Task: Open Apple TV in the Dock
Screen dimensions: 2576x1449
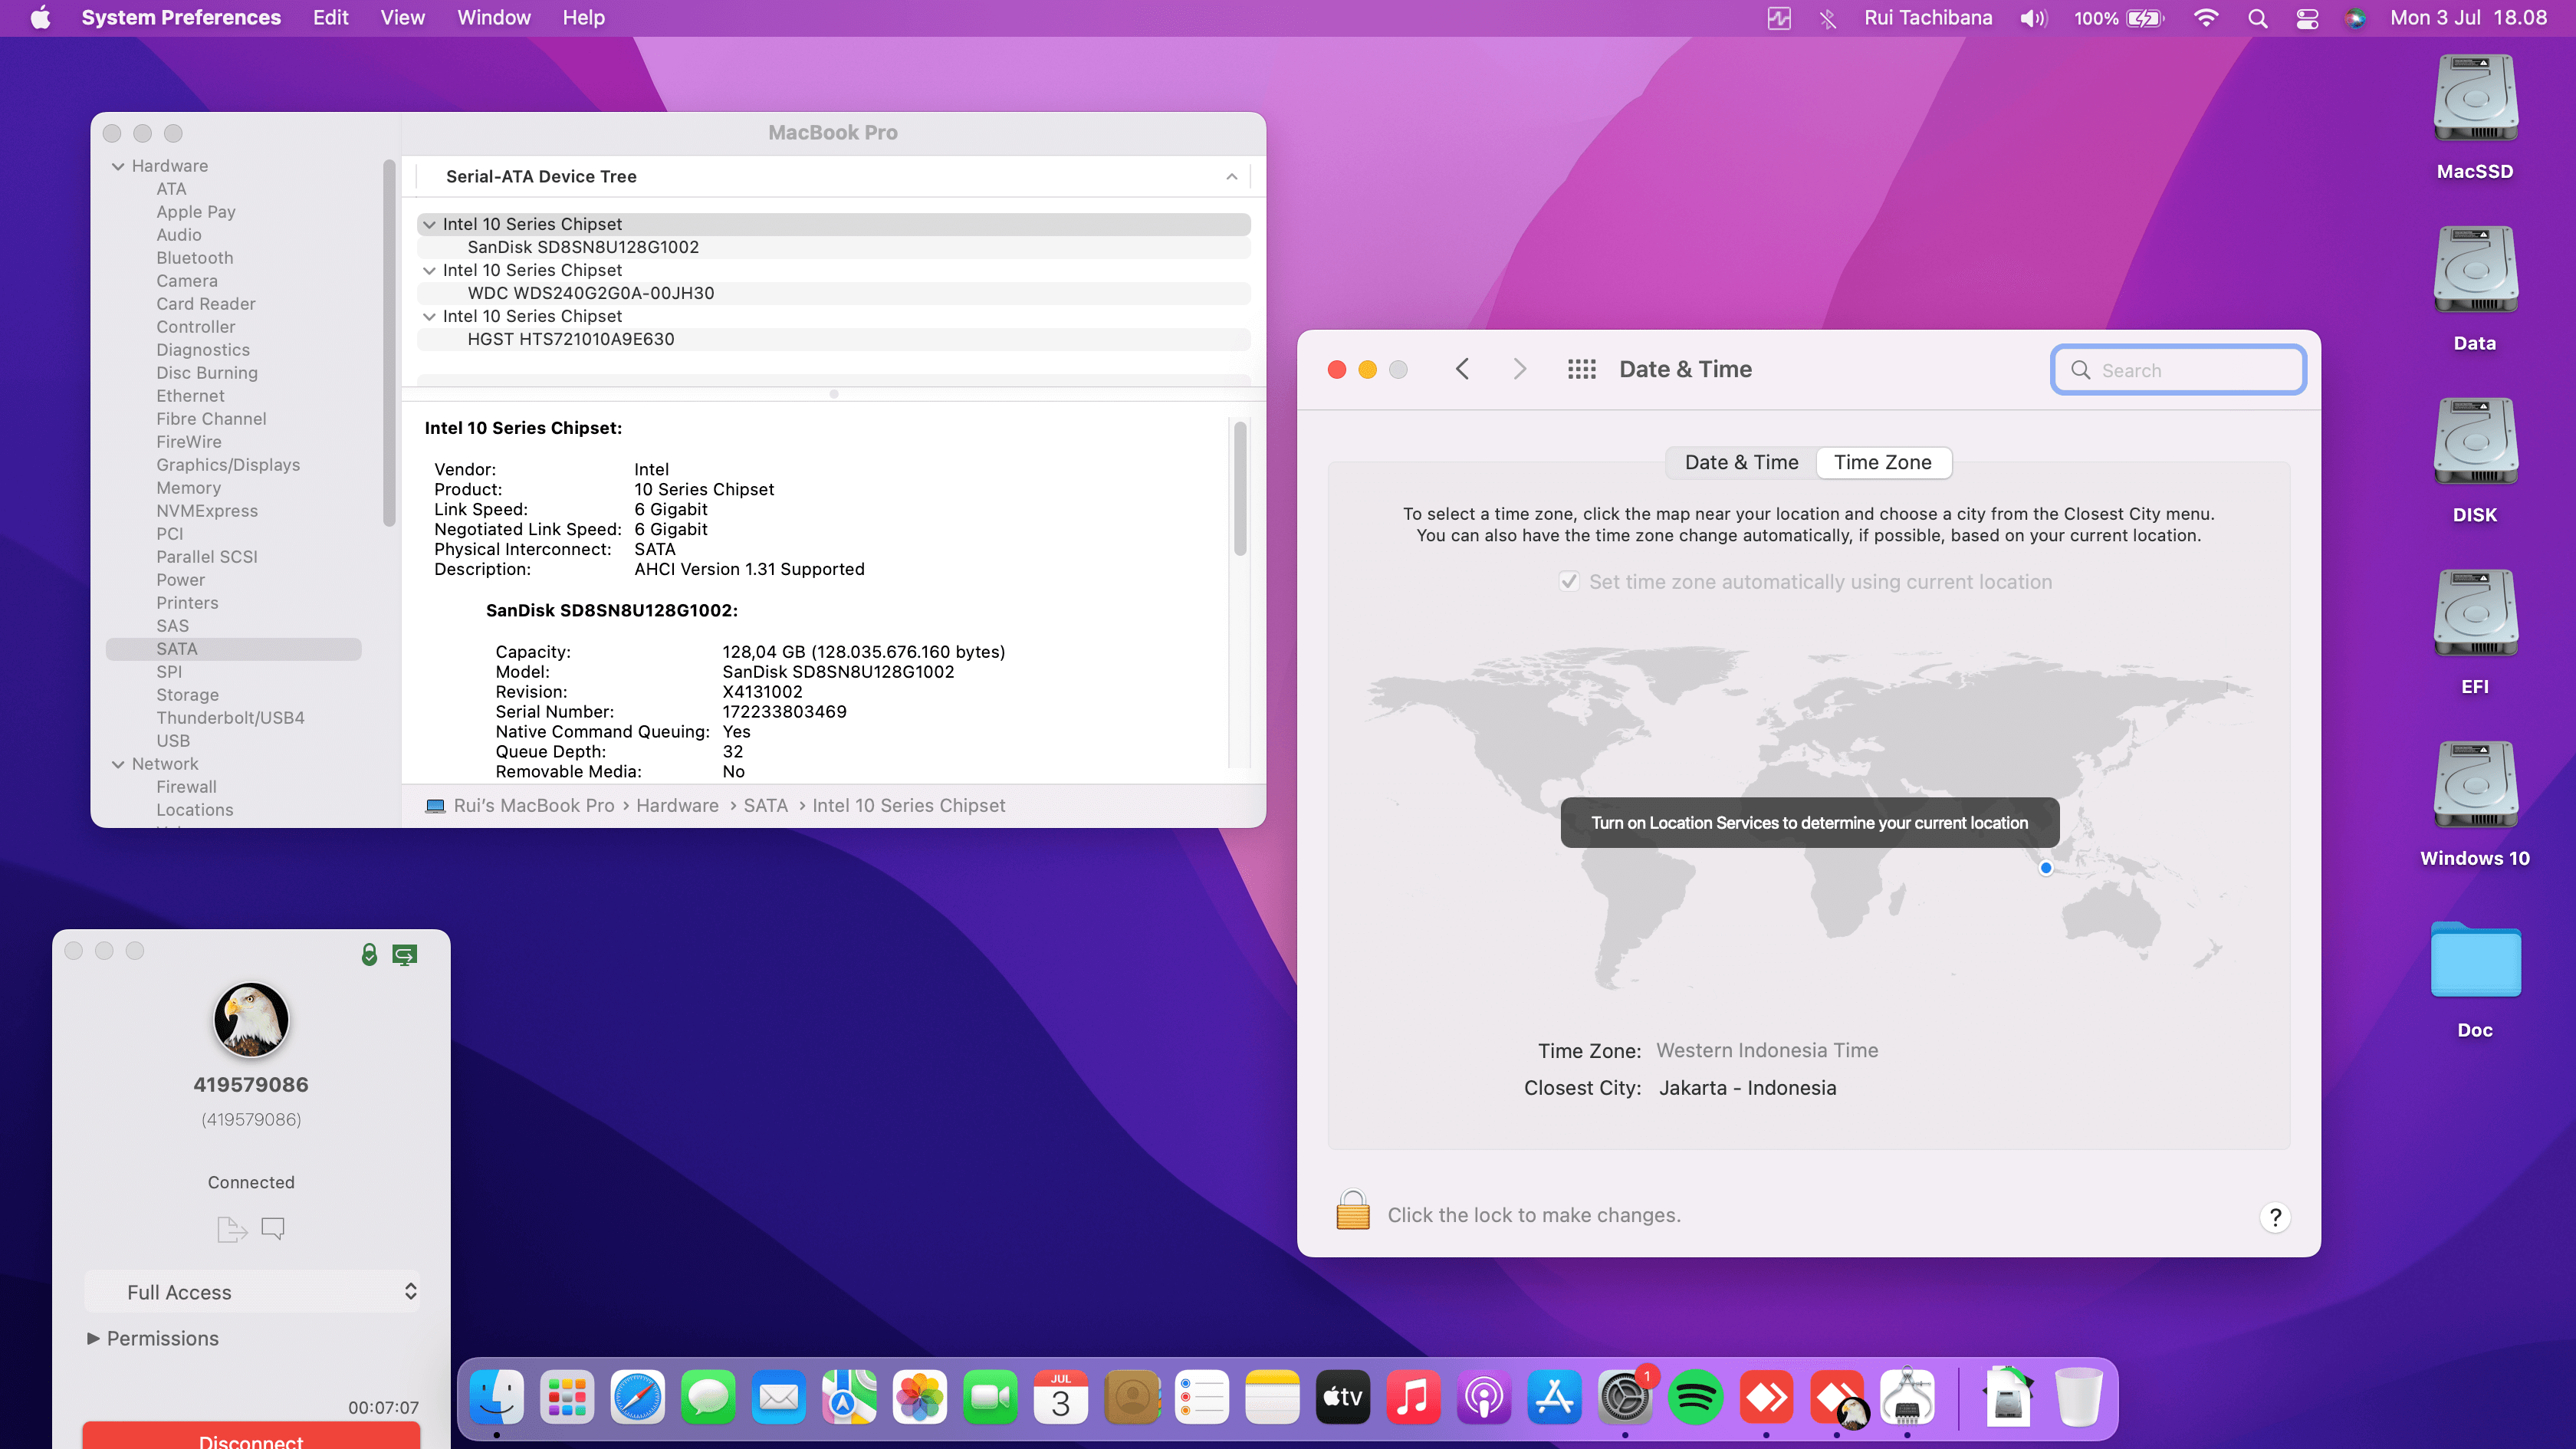Action: pyautogui.click(x=1343, y=1397)
